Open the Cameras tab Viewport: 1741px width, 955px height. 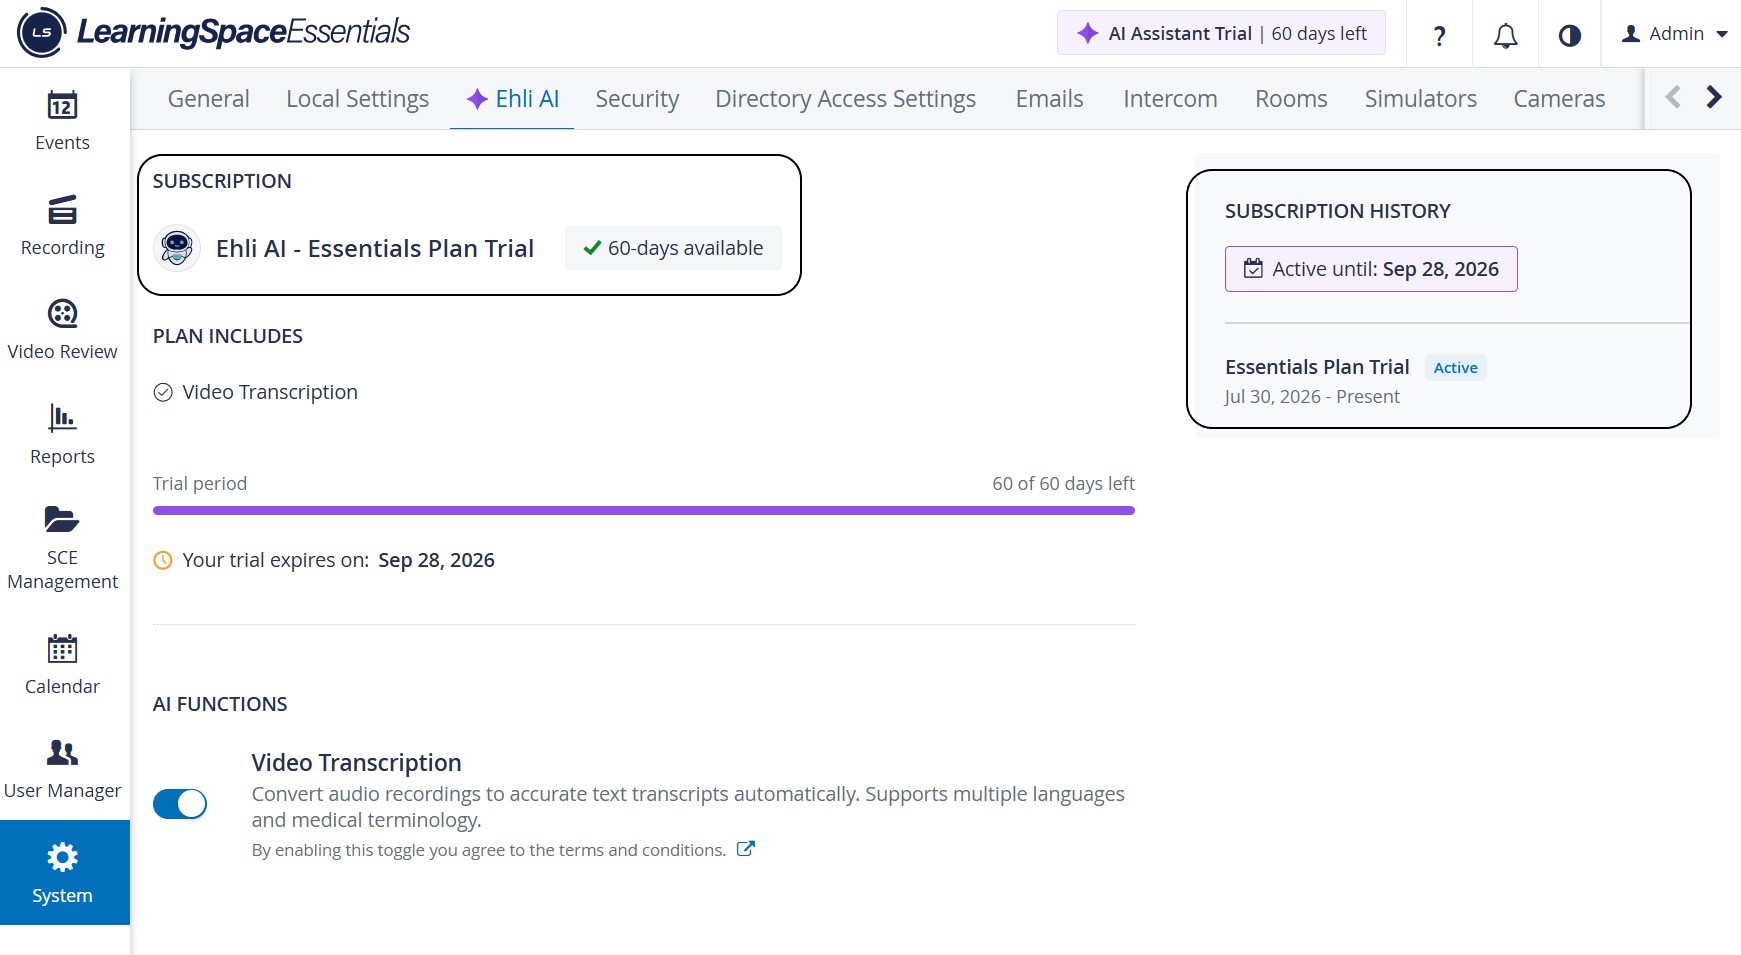click(1560, 99)
